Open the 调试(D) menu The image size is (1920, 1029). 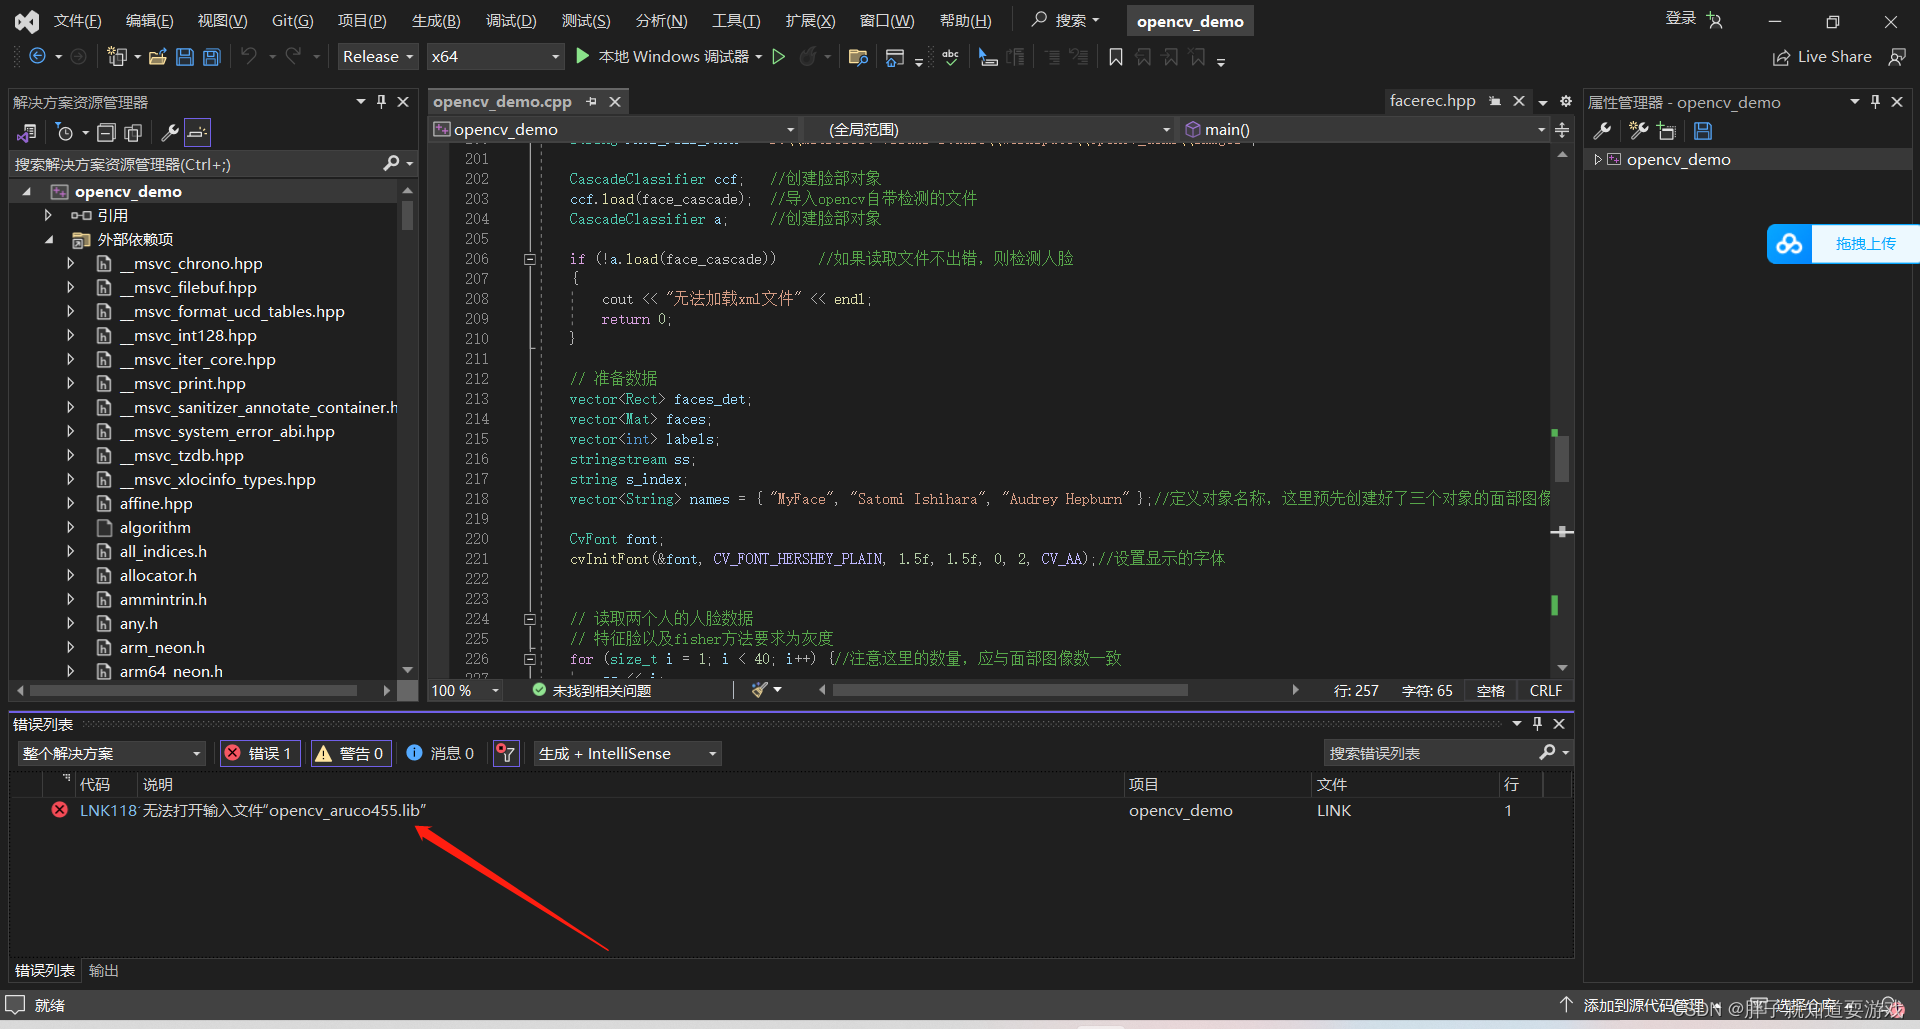(511, 21)
